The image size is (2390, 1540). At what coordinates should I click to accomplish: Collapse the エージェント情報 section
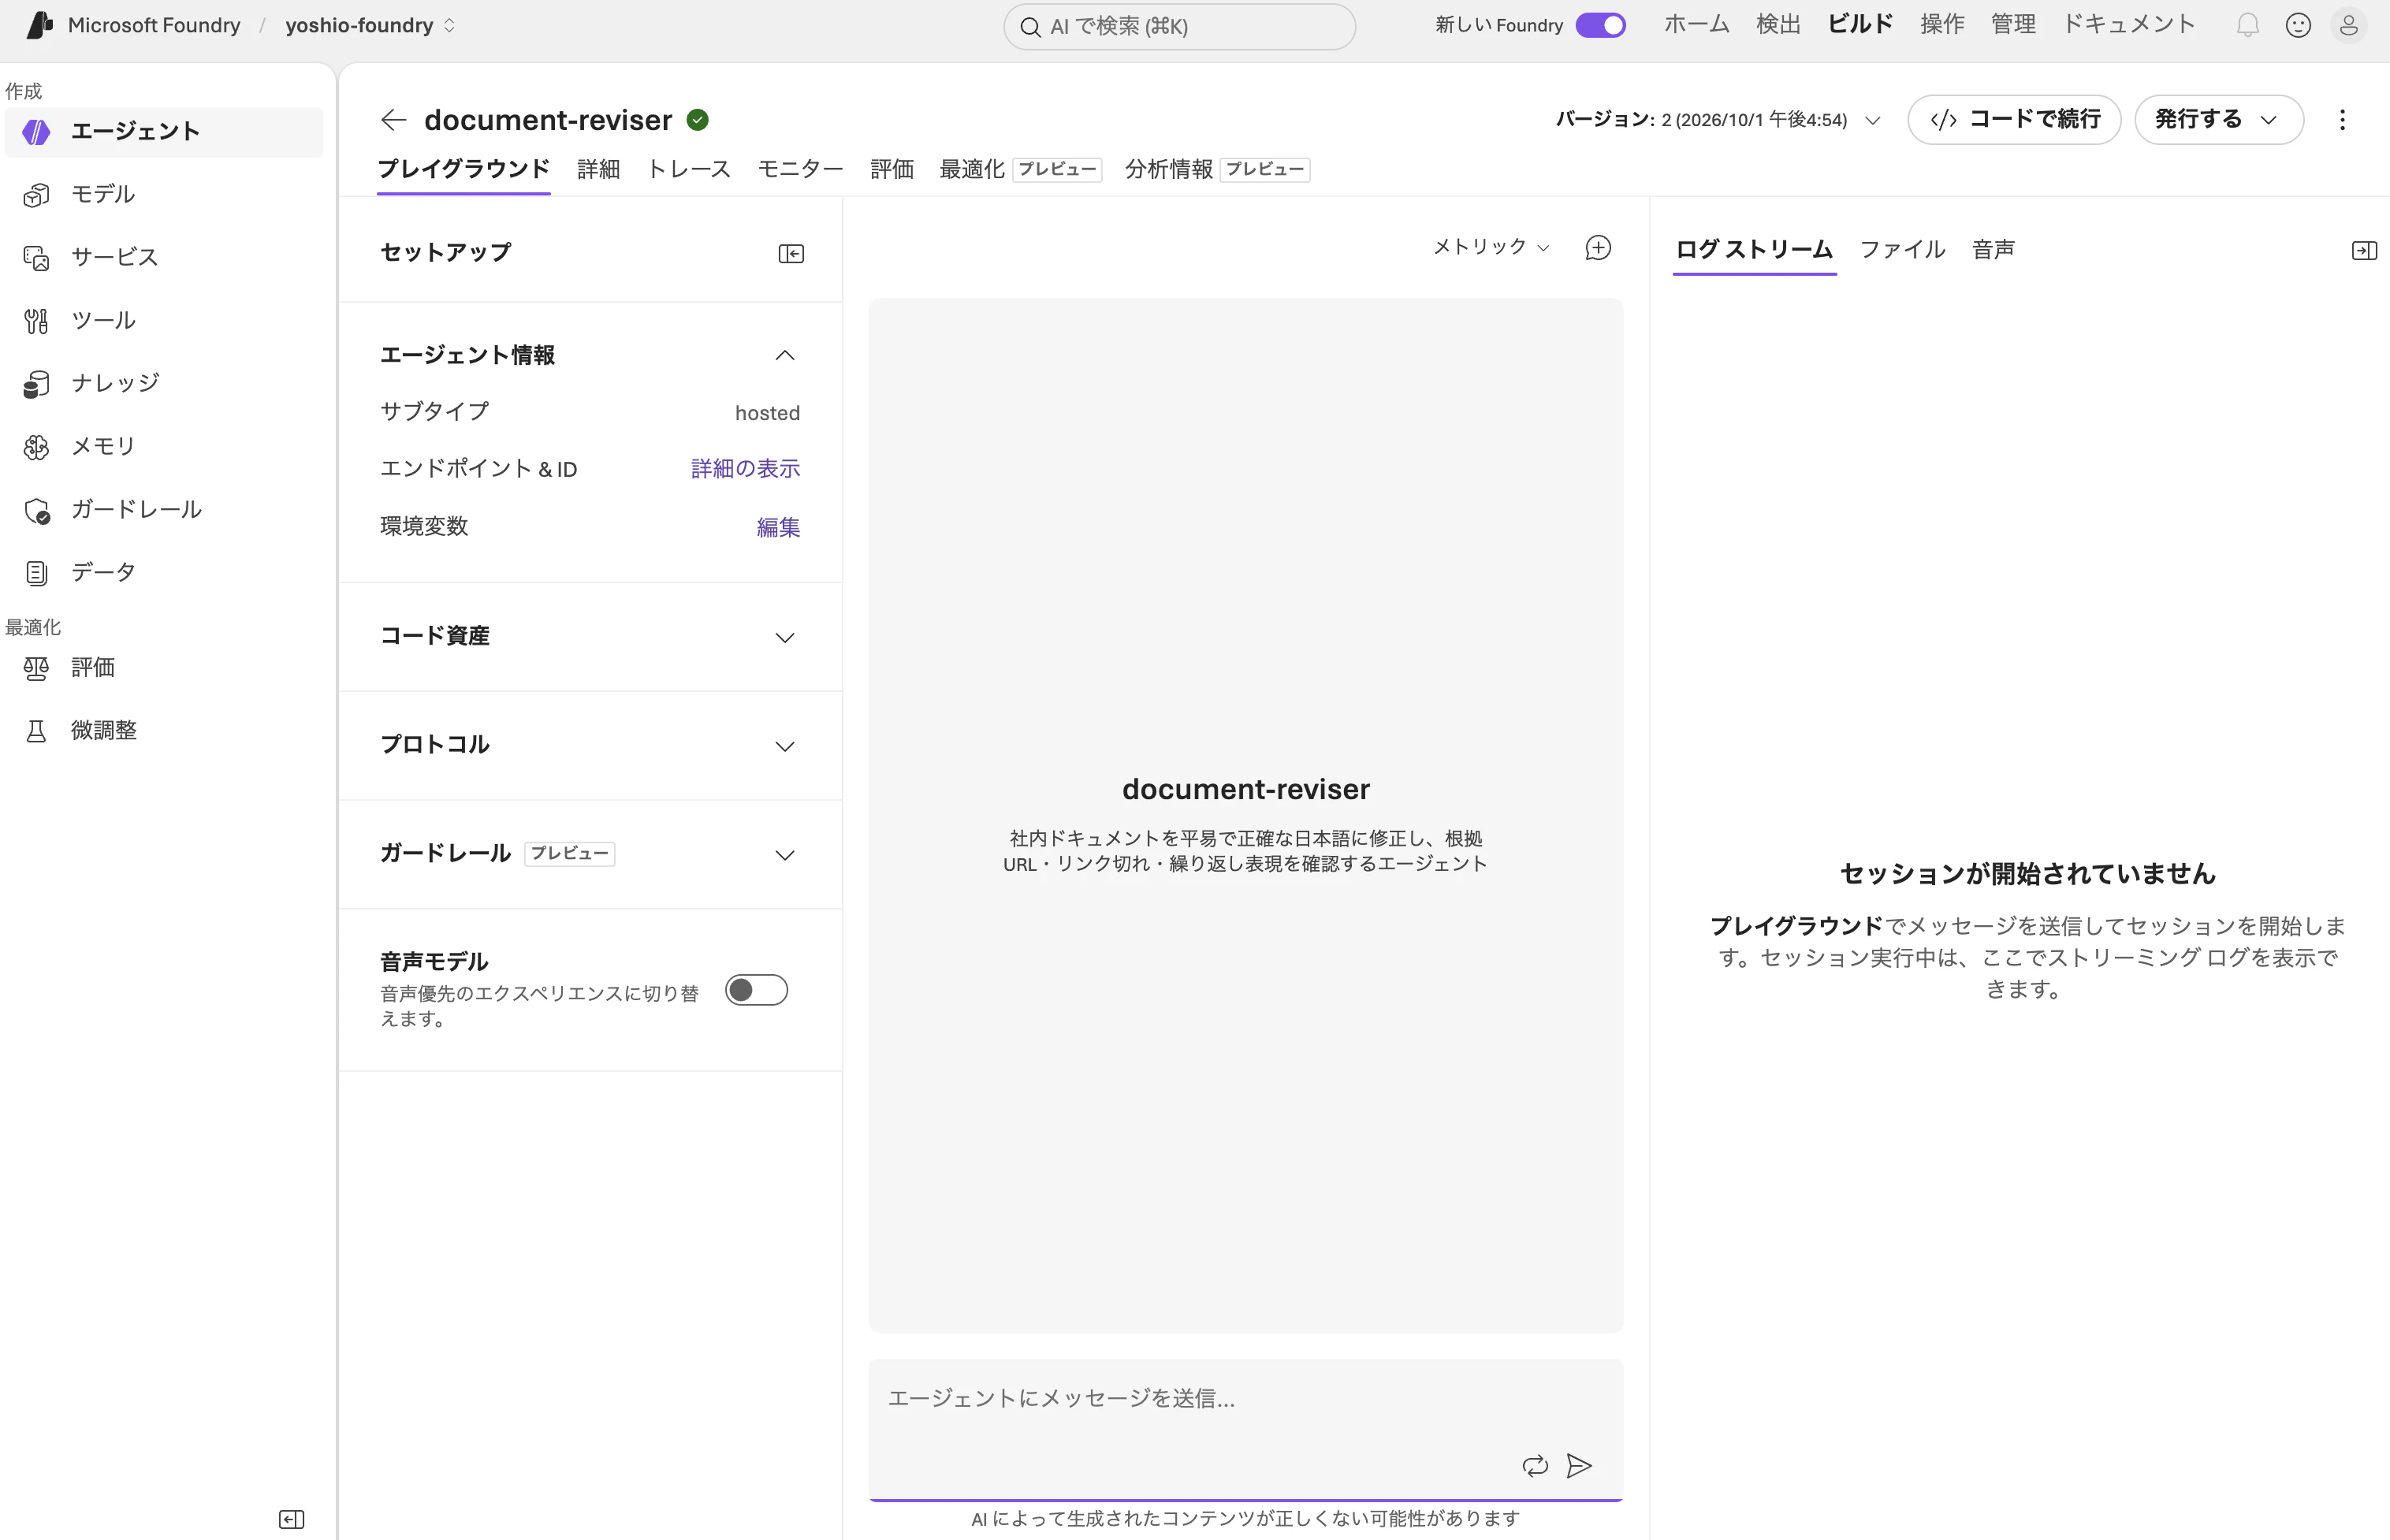785,355
